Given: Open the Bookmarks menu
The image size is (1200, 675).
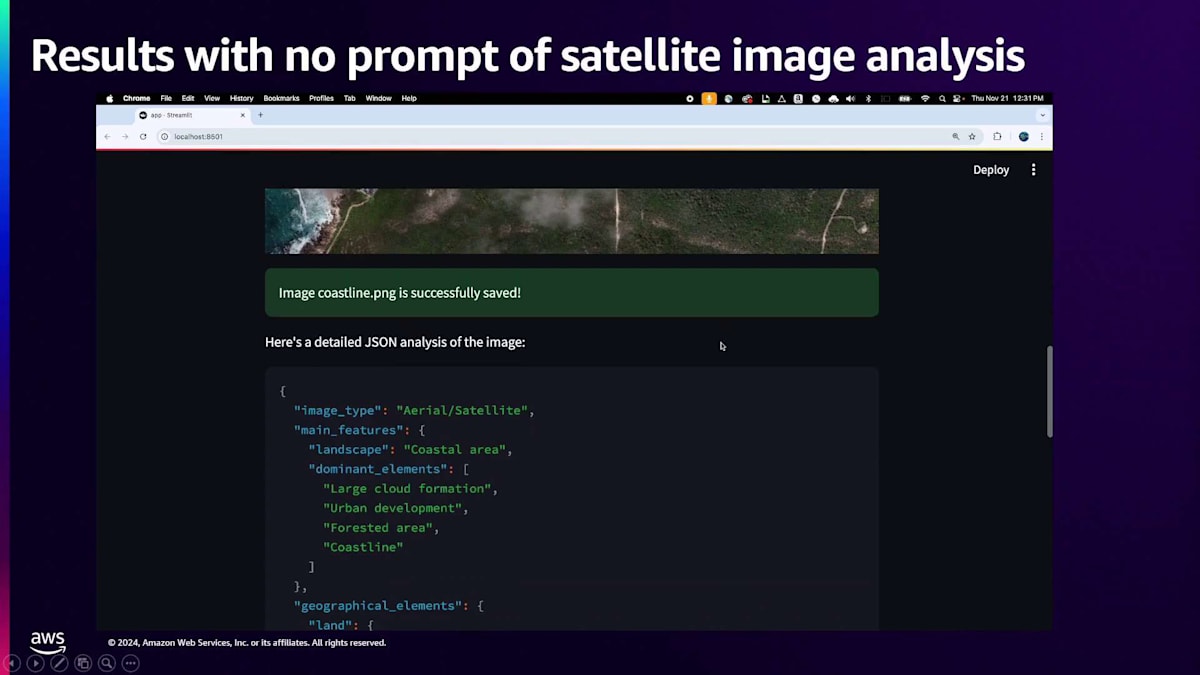Looking at the screenshot, I should 281,98.
